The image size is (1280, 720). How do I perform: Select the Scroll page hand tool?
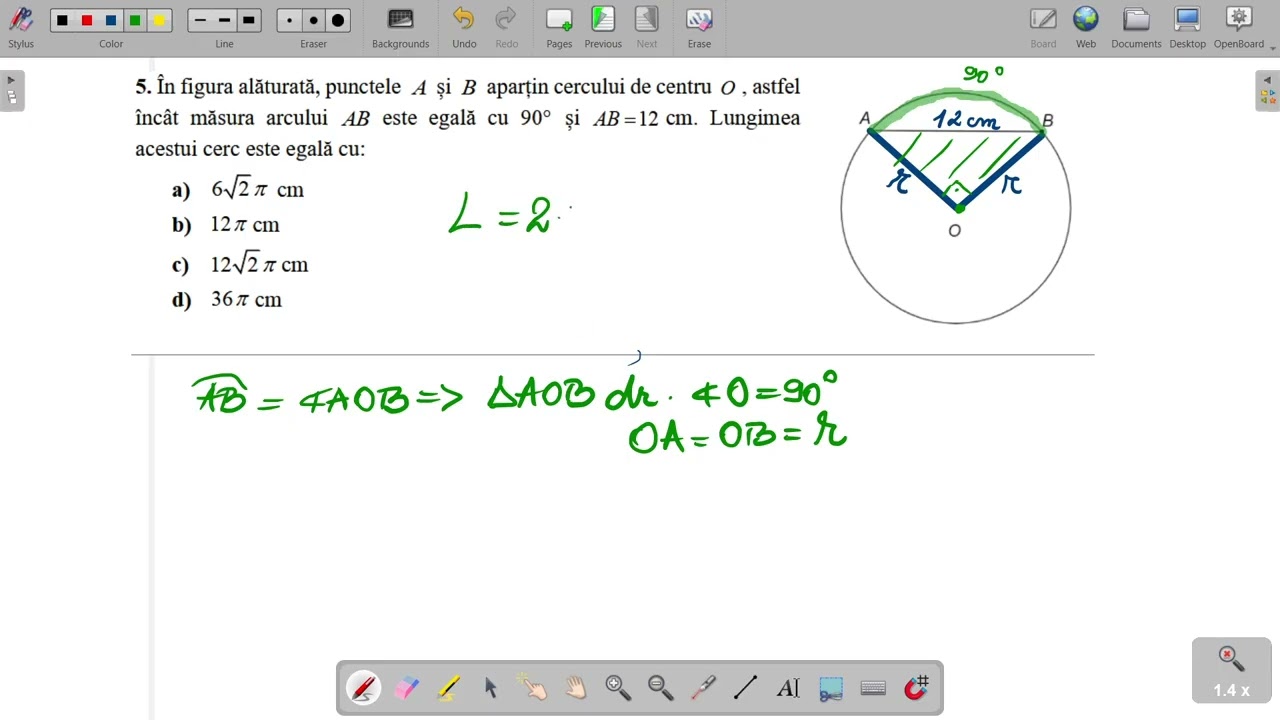coord(576,688)
